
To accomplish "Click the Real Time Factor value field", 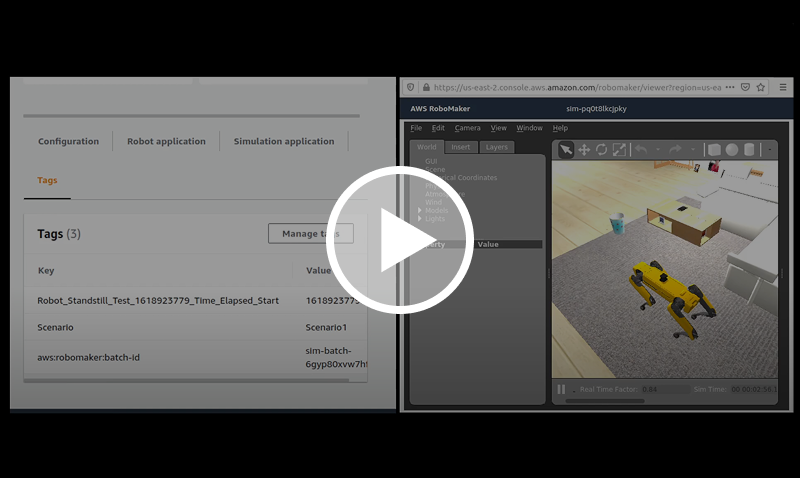I will [665, 389].
